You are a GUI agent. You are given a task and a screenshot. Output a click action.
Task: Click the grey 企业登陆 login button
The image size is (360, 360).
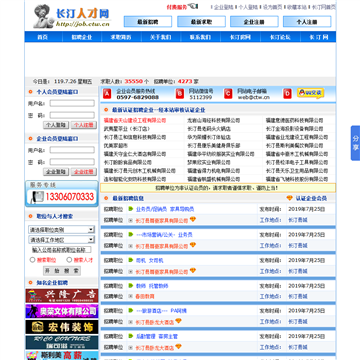pos(56,172)
